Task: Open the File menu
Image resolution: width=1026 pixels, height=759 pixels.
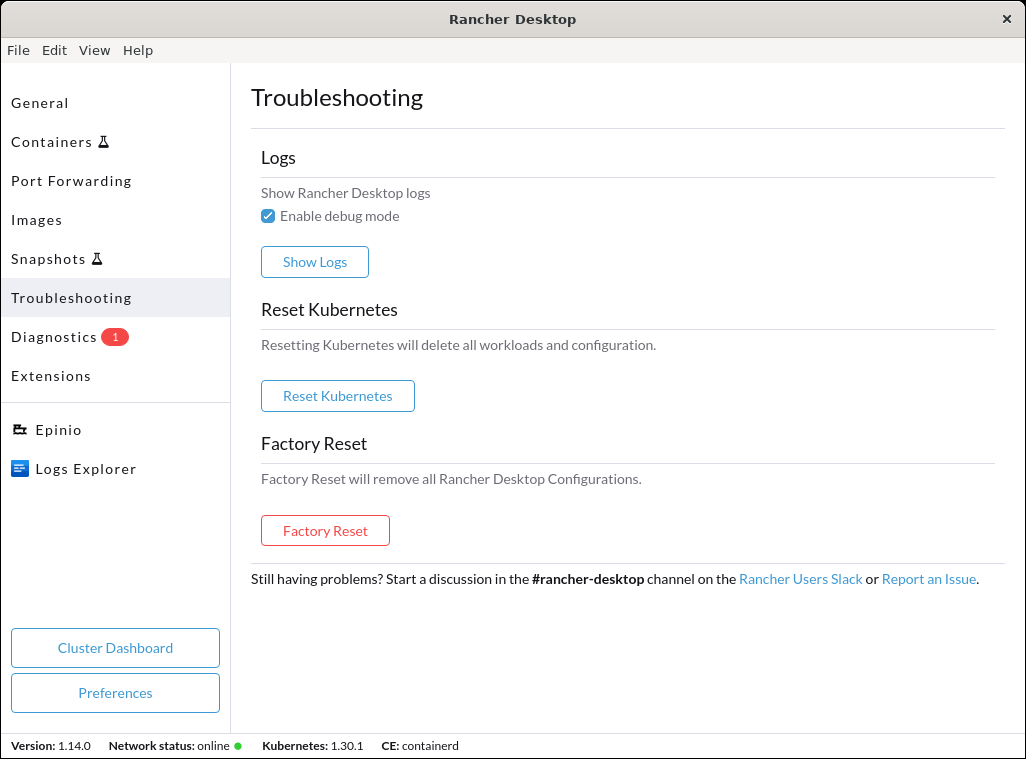Action: (x=18, y=50)
